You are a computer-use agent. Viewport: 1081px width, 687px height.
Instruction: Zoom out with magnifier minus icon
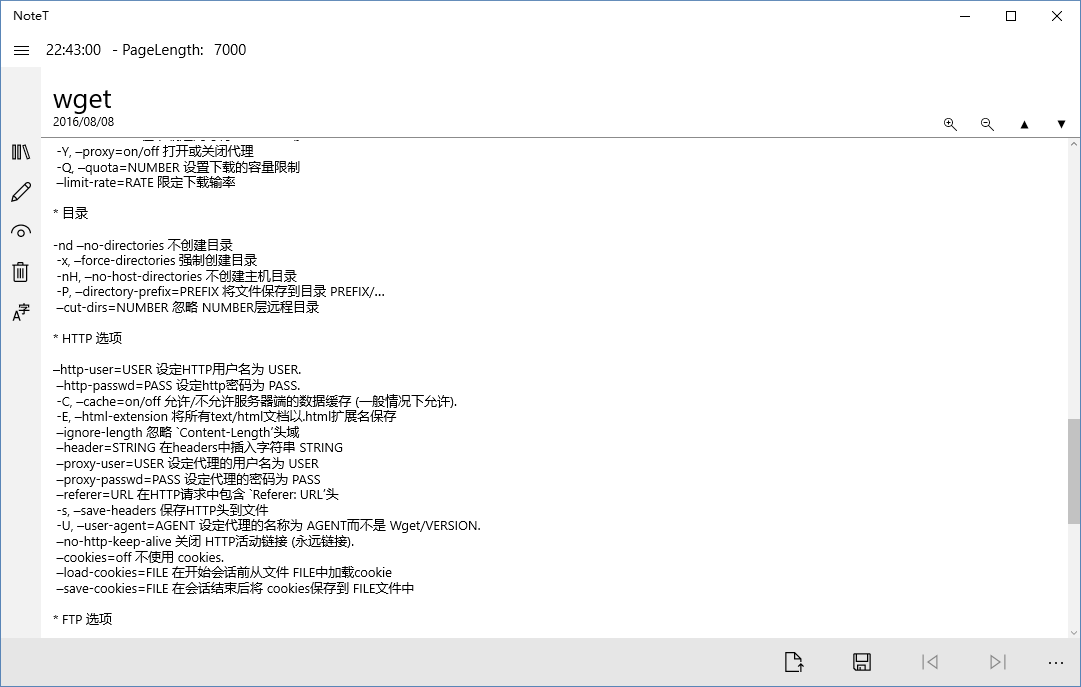coord(987,124)
